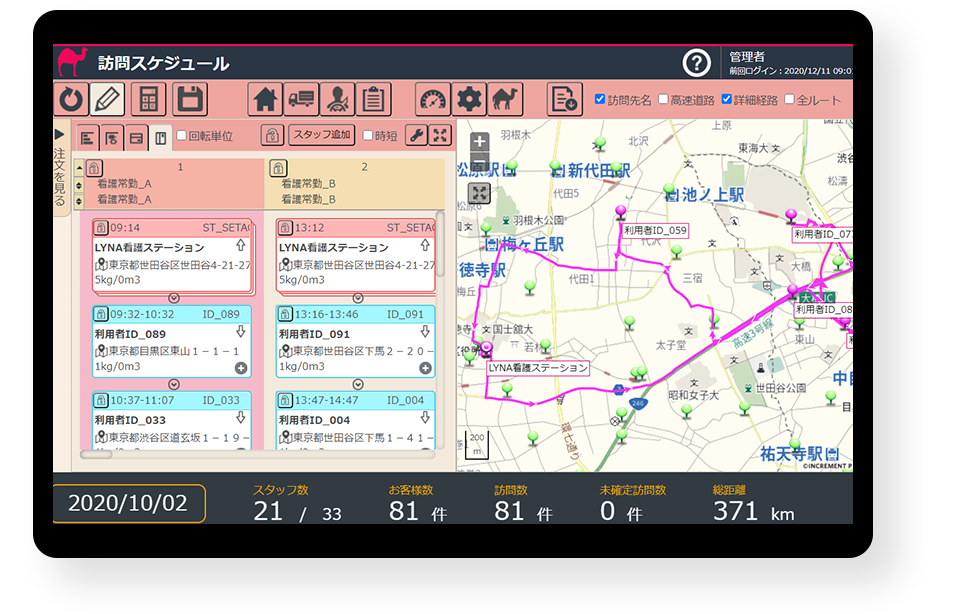This screenshot has height=614, width=953.
Task: Enable the 高速道路 checkbox
Action: point(664,99)
